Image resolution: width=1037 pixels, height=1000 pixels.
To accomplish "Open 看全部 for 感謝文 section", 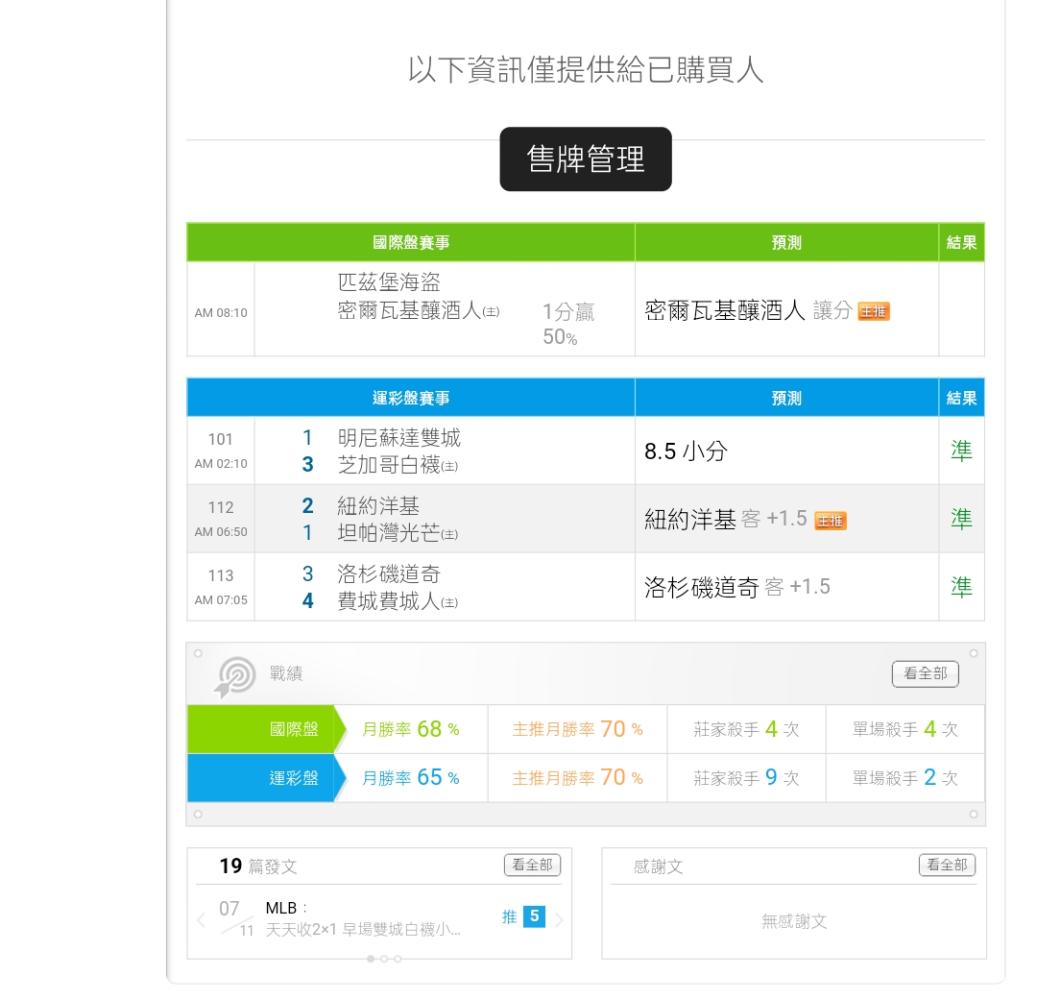I will 947,865.
